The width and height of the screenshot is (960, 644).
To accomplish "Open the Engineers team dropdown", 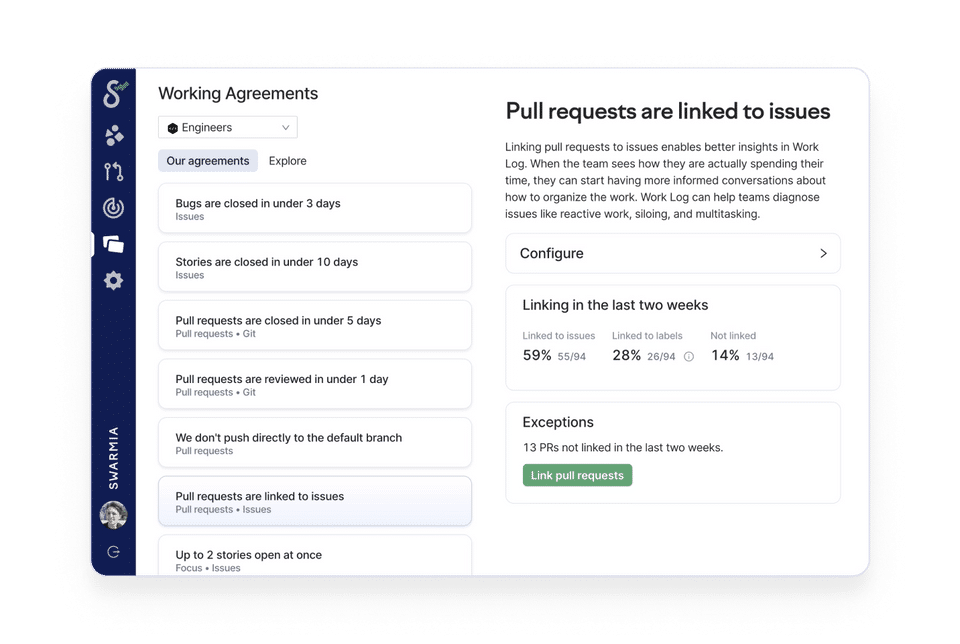I will 228,128.
